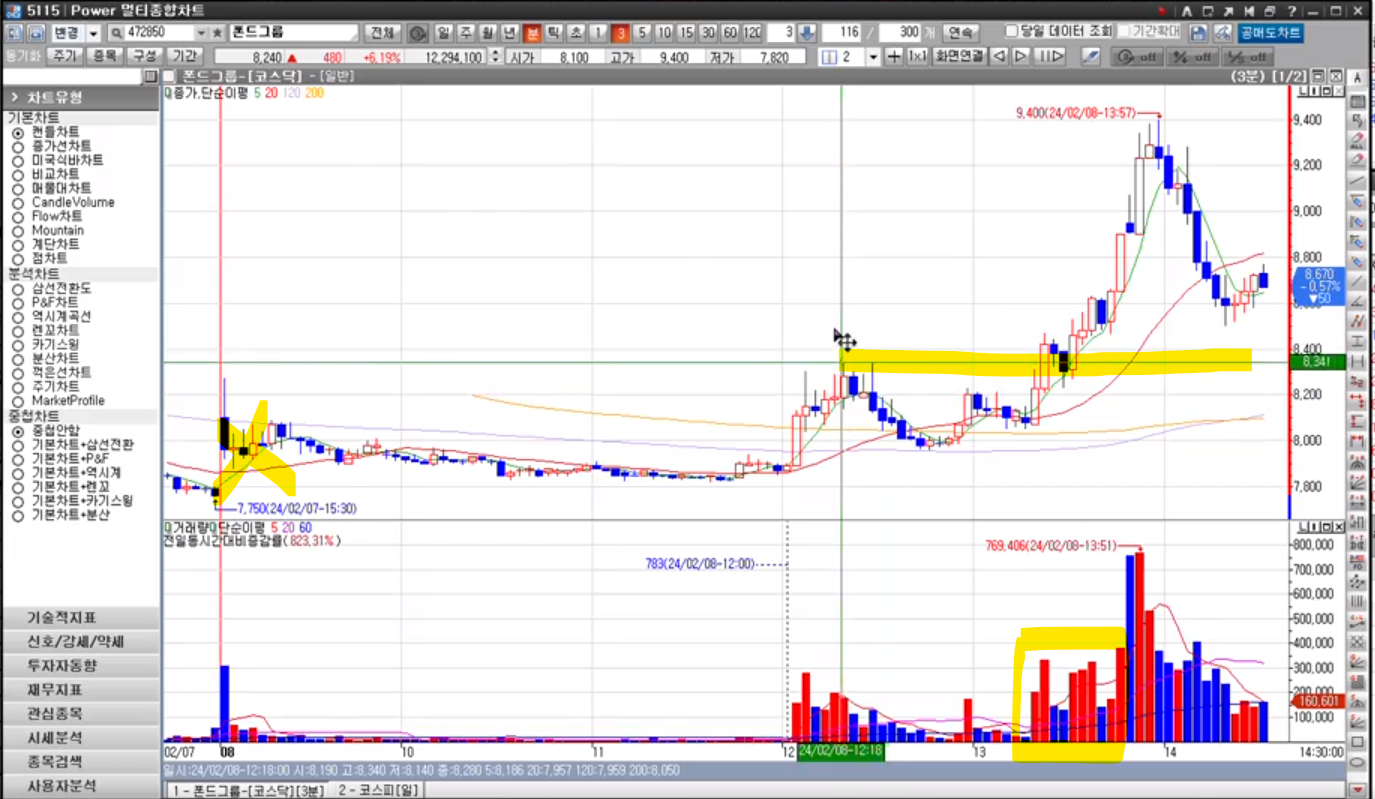
Task: Toggle first off indicator button
Action: pos(1139,57)
